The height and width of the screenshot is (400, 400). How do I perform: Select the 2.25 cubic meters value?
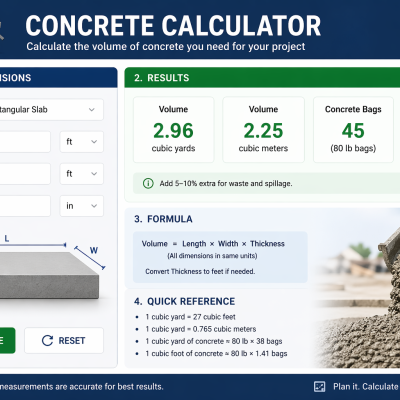point(263,130)
